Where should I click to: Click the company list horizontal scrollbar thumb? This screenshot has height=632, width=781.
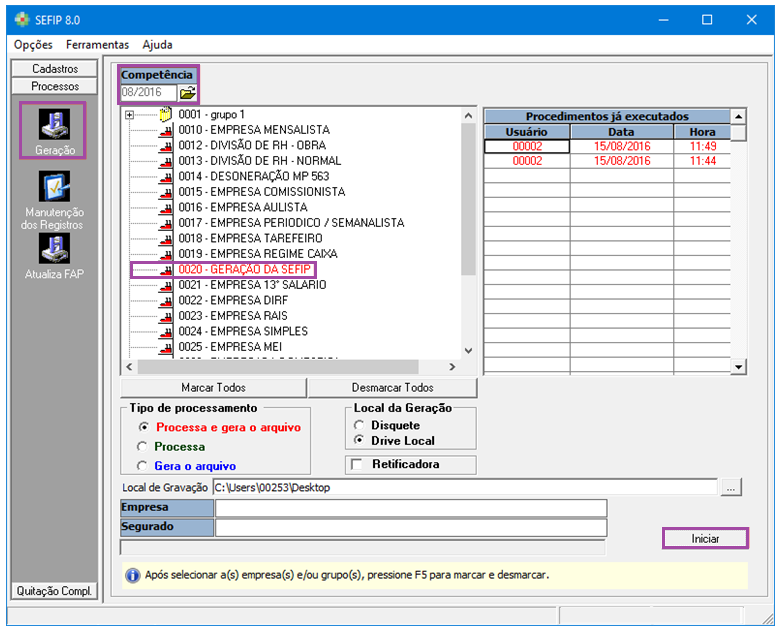point(278,367)
